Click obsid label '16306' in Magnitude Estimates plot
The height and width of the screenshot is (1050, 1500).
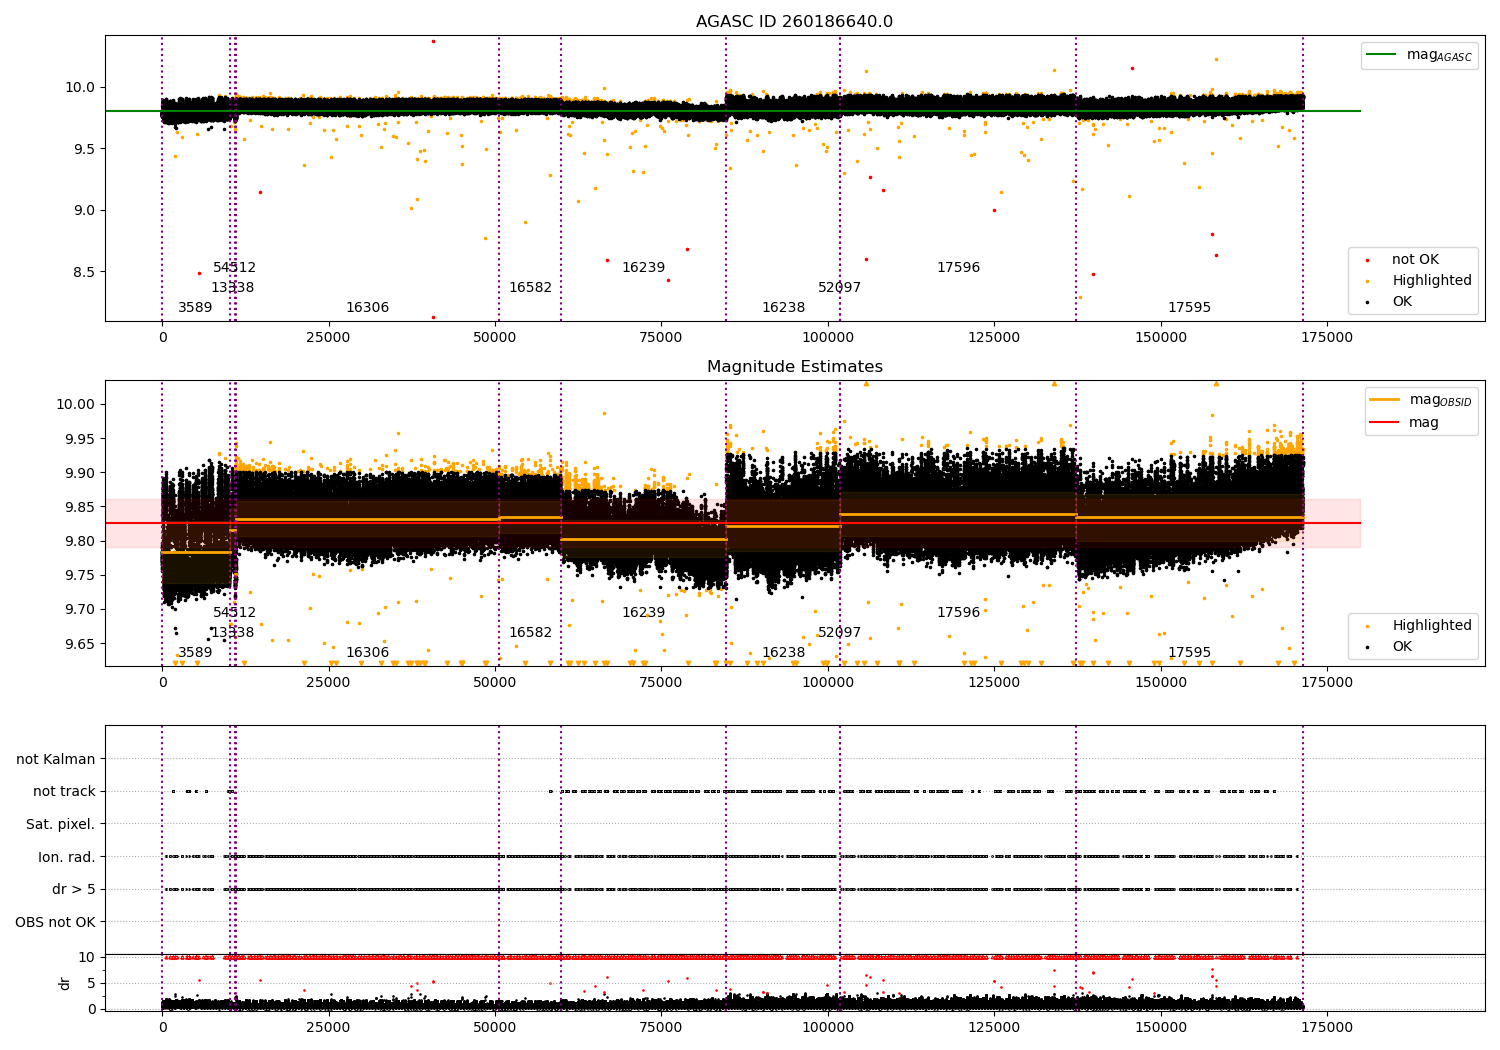click(x=367, y=653)
